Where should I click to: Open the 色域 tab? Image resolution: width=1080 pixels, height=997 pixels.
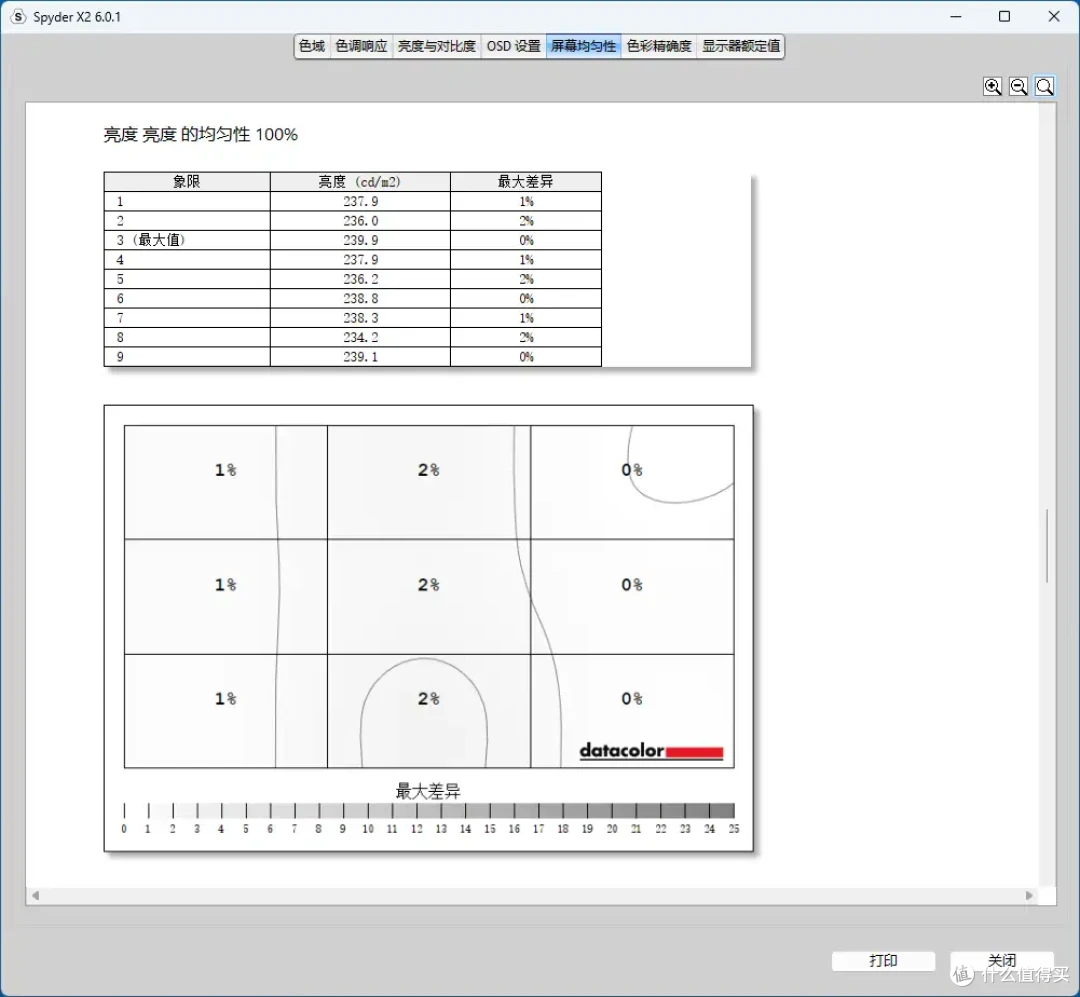click(x=312, y=46)
